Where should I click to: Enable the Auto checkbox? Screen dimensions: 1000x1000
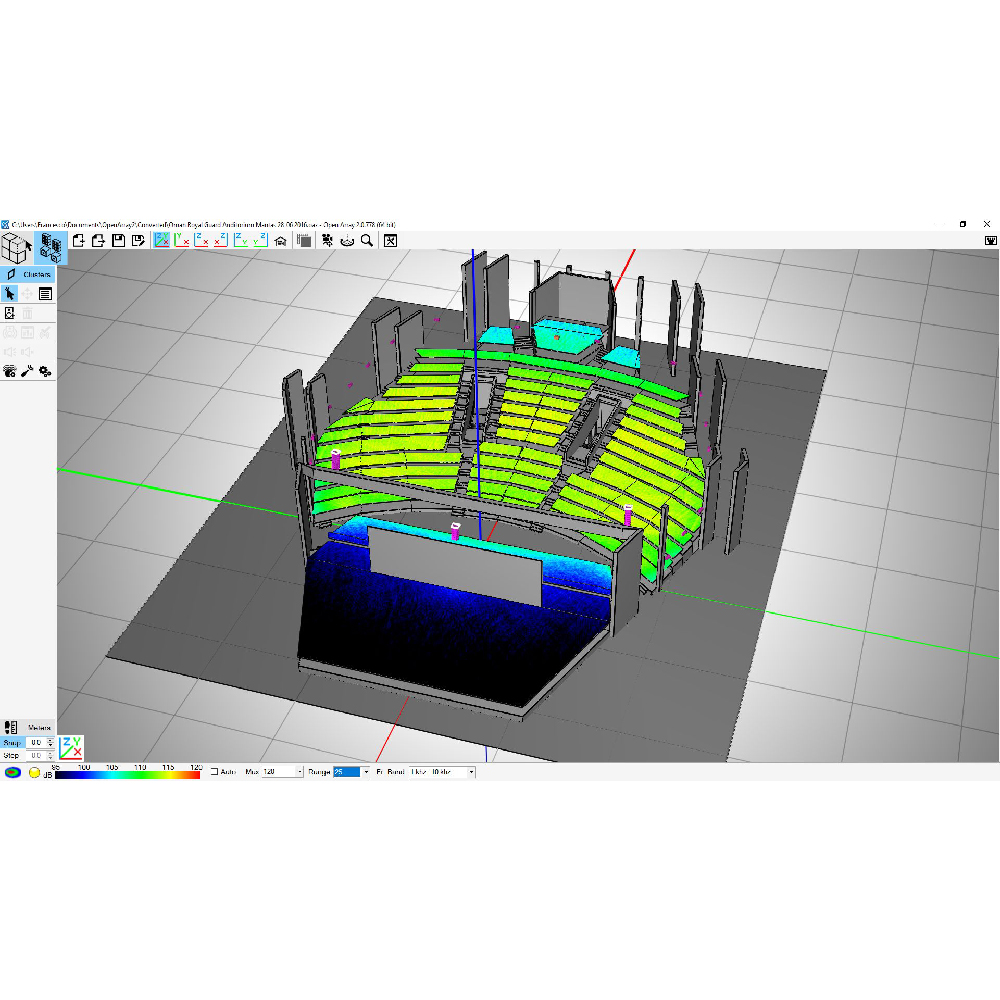214,772
